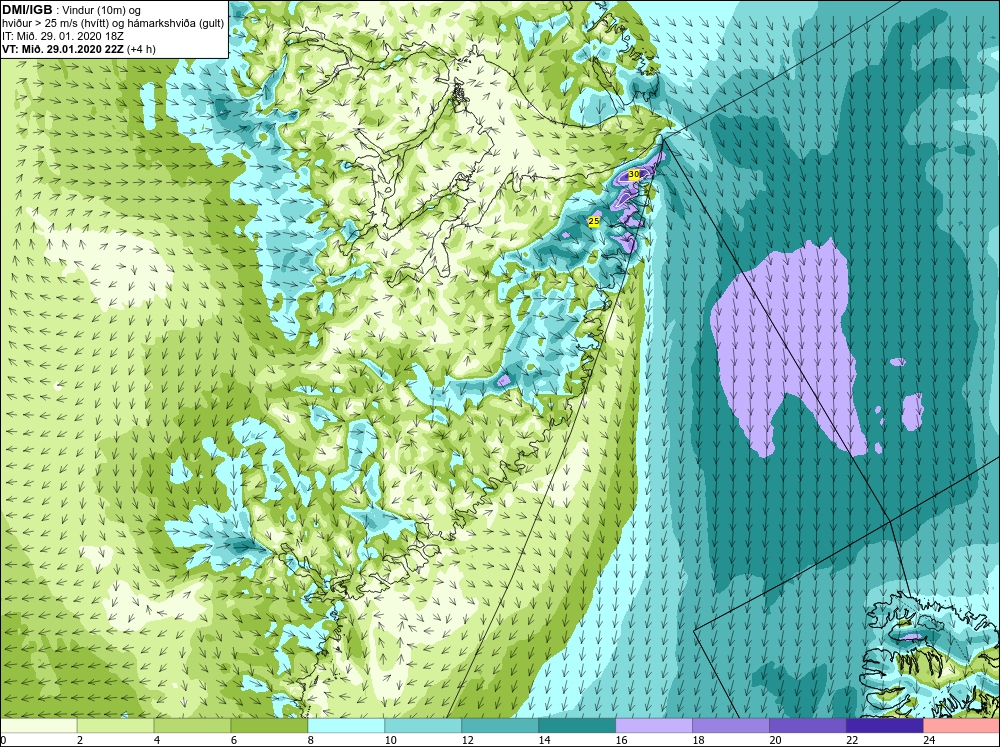Click the legend label 24
The image size is (1000, 747).
point(929,740)
